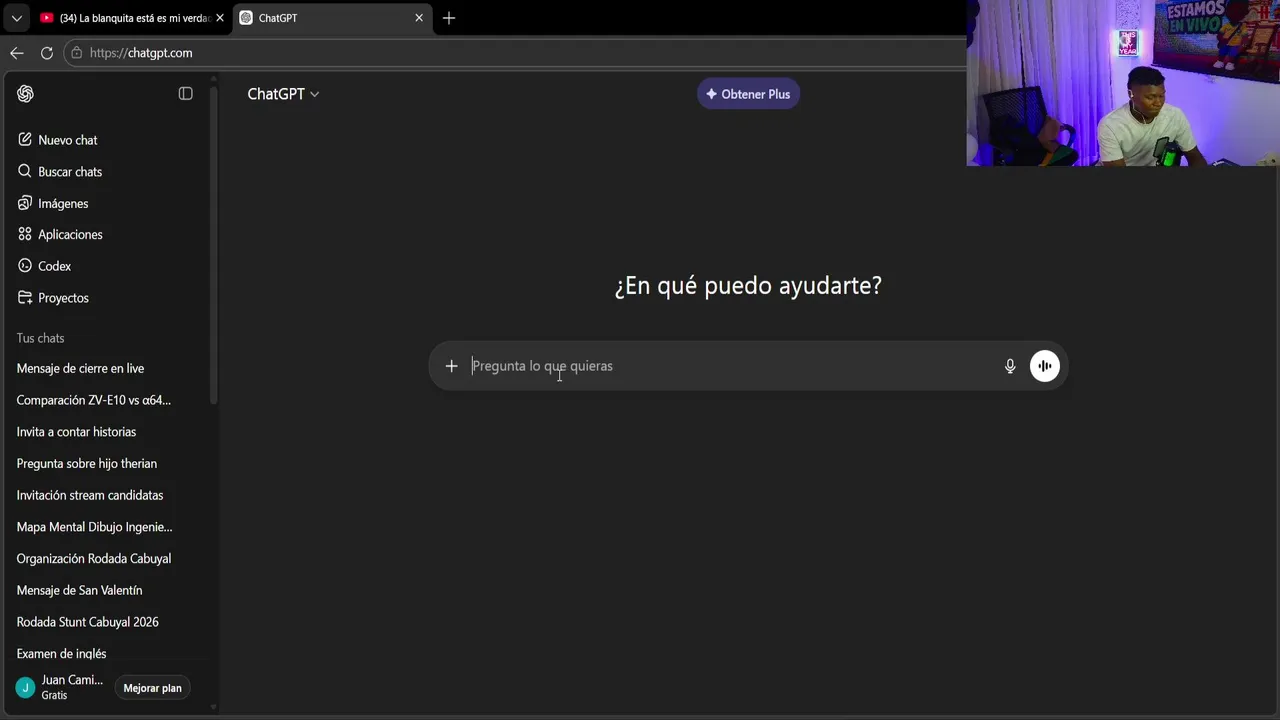Click the Obtener Plus button
The image size is (1280, 720).
748,94
